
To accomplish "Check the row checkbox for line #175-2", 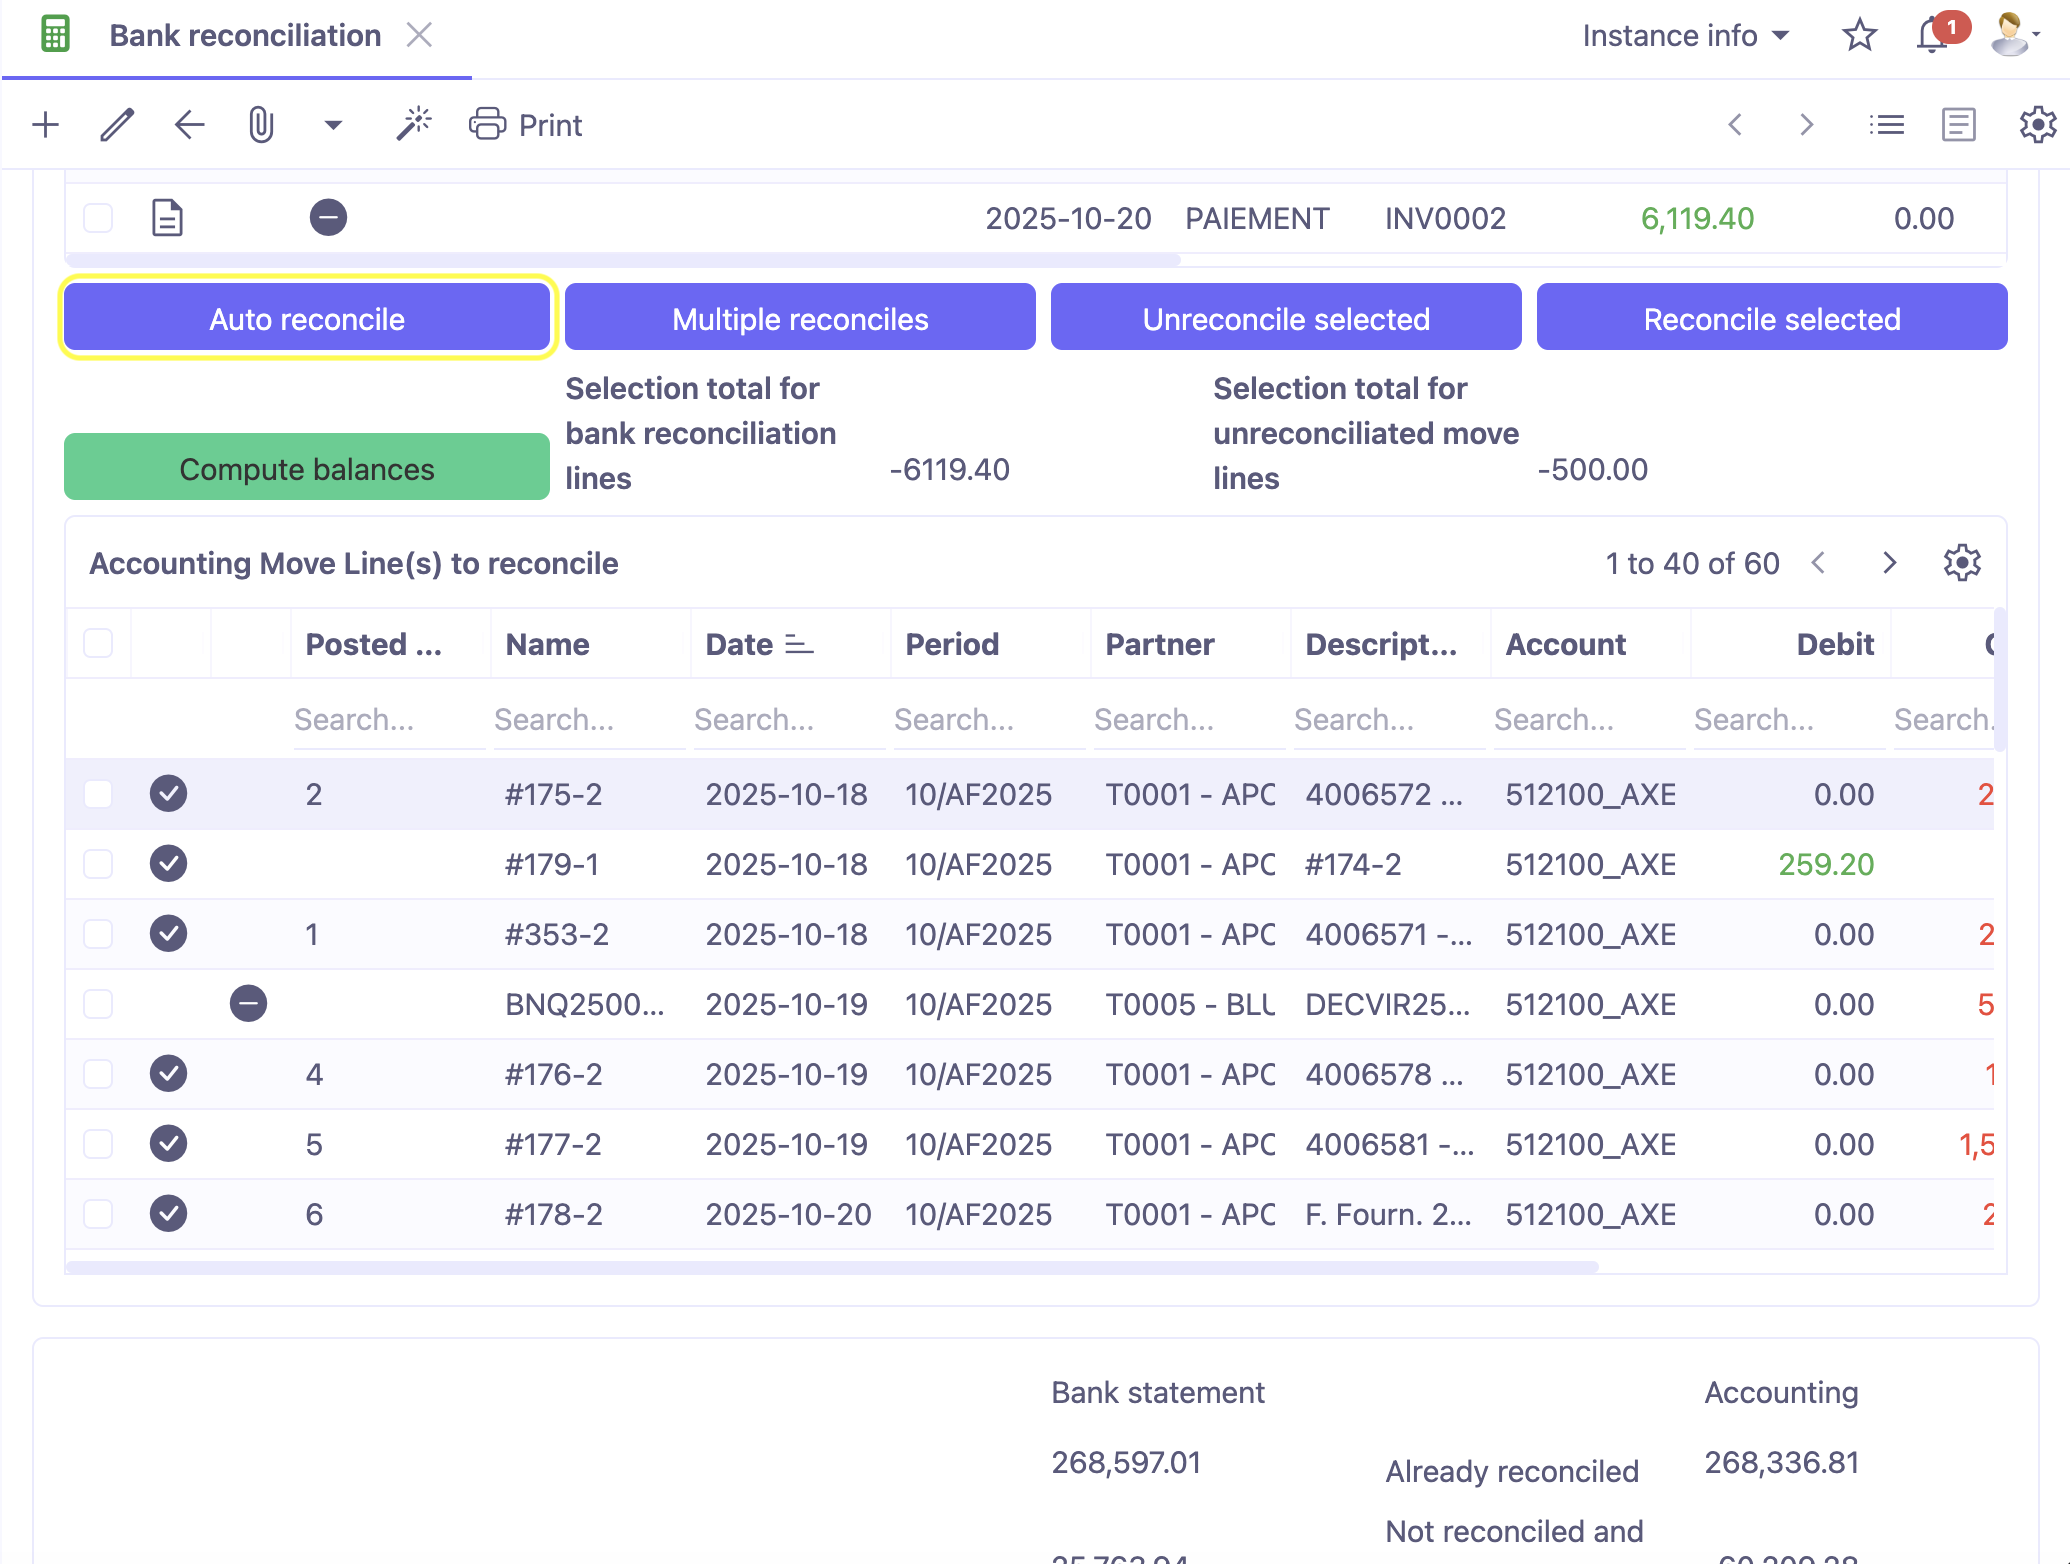I will 98,793.
